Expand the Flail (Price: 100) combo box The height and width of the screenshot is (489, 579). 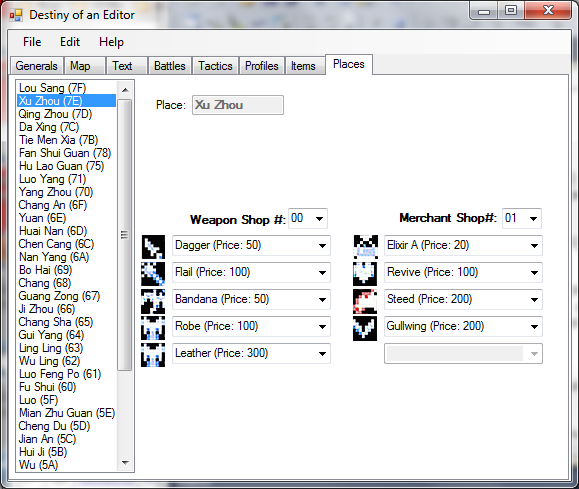click(322, 273)
